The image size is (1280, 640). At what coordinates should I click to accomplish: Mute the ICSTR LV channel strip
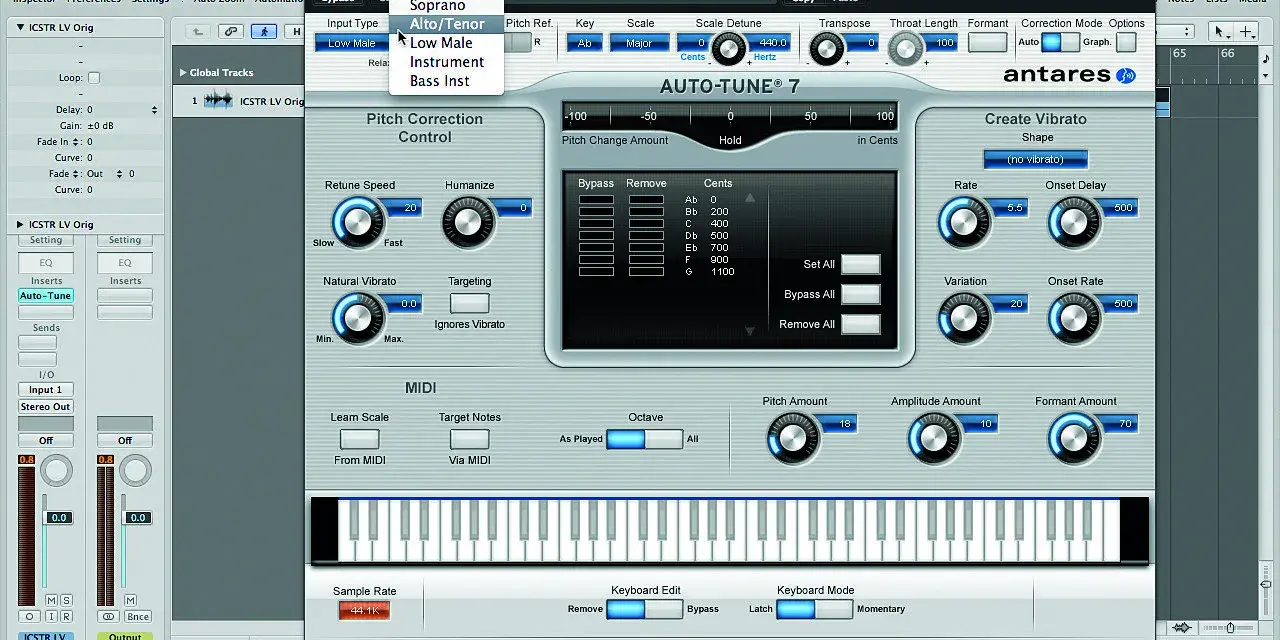pos(51,600)
